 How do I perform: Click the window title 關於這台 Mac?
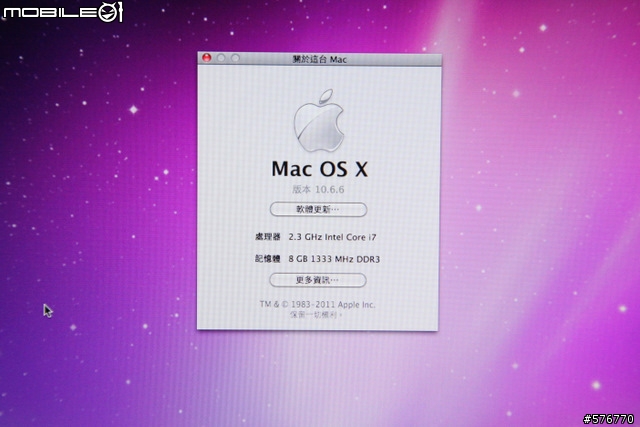pyautogui.click(x=320, y=60)
